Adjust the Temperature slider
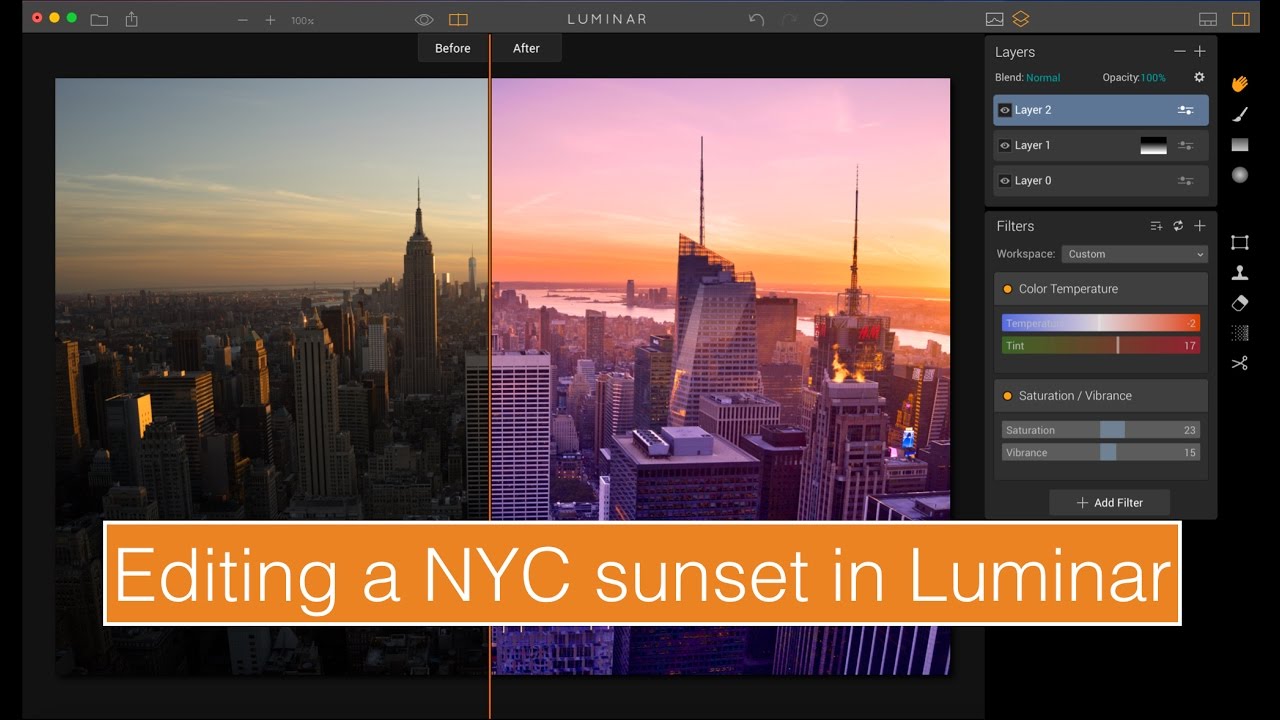1280x720 pixels. (1101, 323)
